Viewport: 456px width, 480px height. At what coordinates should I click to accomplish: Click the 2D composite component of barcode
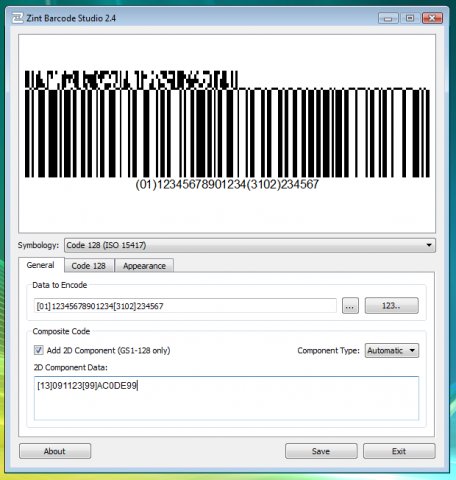(131, 80)
